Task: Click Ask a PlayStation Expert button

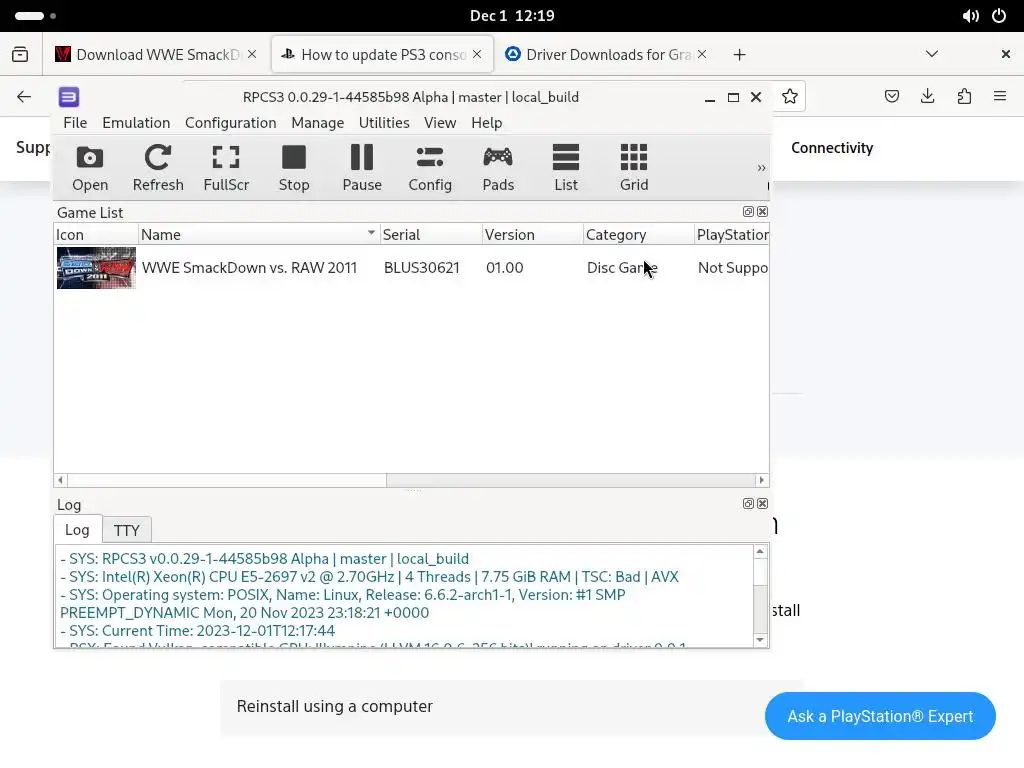Action: (x=880, y=716)
